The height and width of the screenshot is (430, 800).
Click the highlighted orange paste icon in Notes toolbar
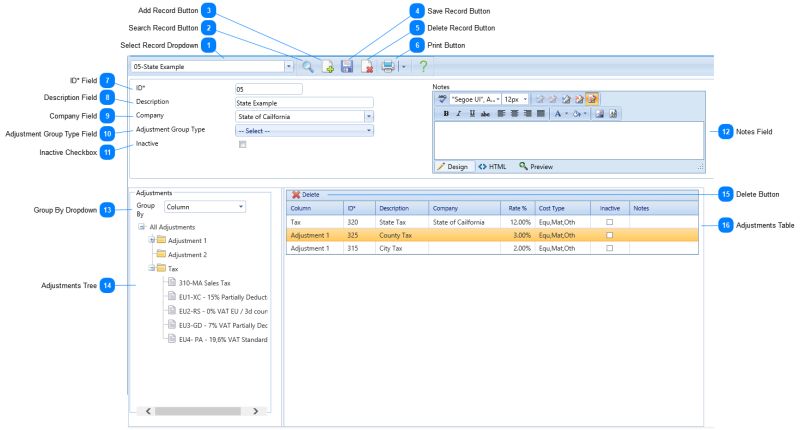[x=592, y=99]
